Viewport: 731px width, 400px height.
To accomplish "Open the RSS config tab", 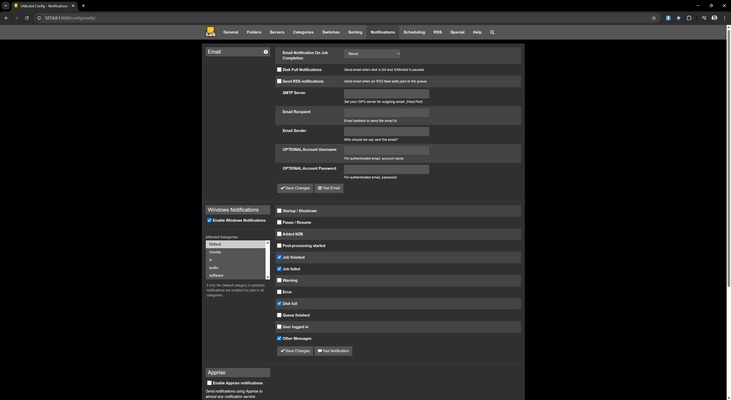I will point(438,32).
